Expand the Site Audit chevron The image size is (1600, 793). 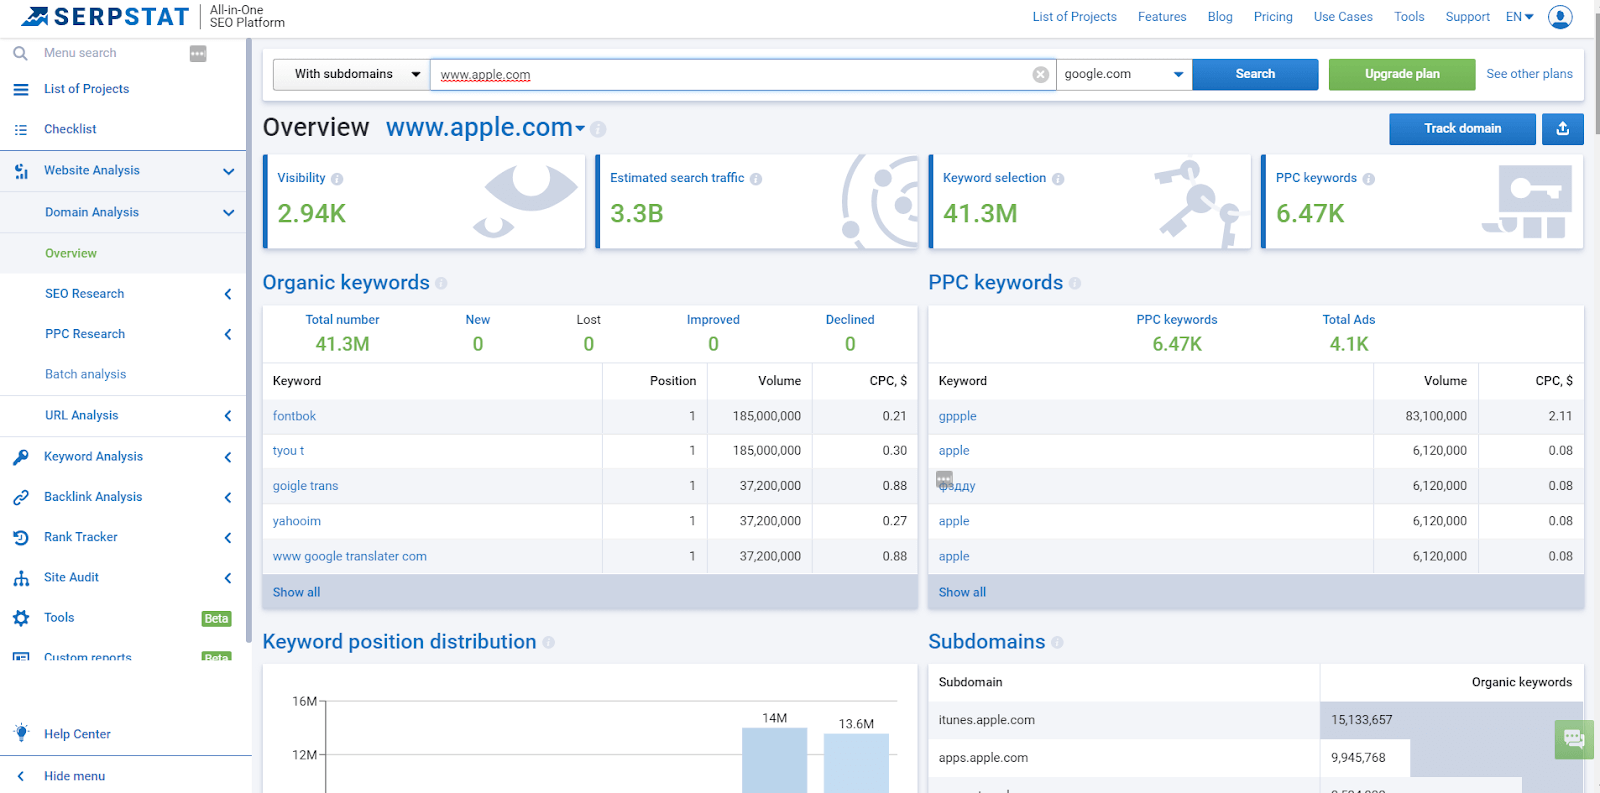[x=228, y=578]
